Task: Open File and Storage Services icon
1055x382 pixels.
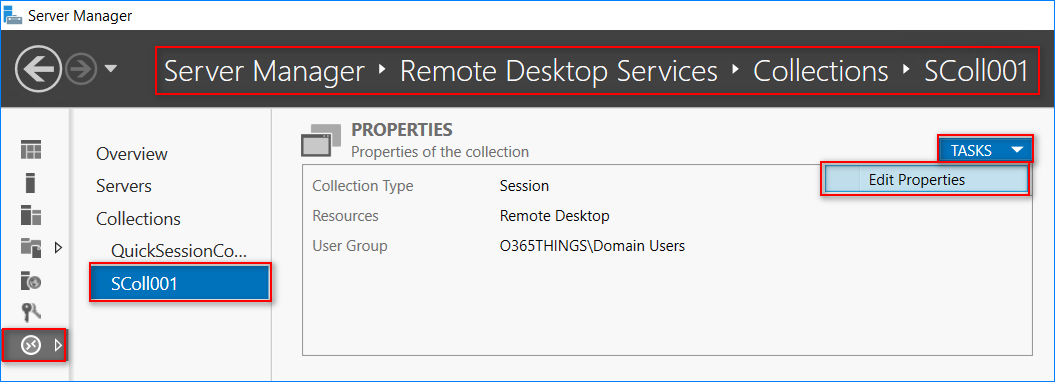Action: (x=31, y=247)
